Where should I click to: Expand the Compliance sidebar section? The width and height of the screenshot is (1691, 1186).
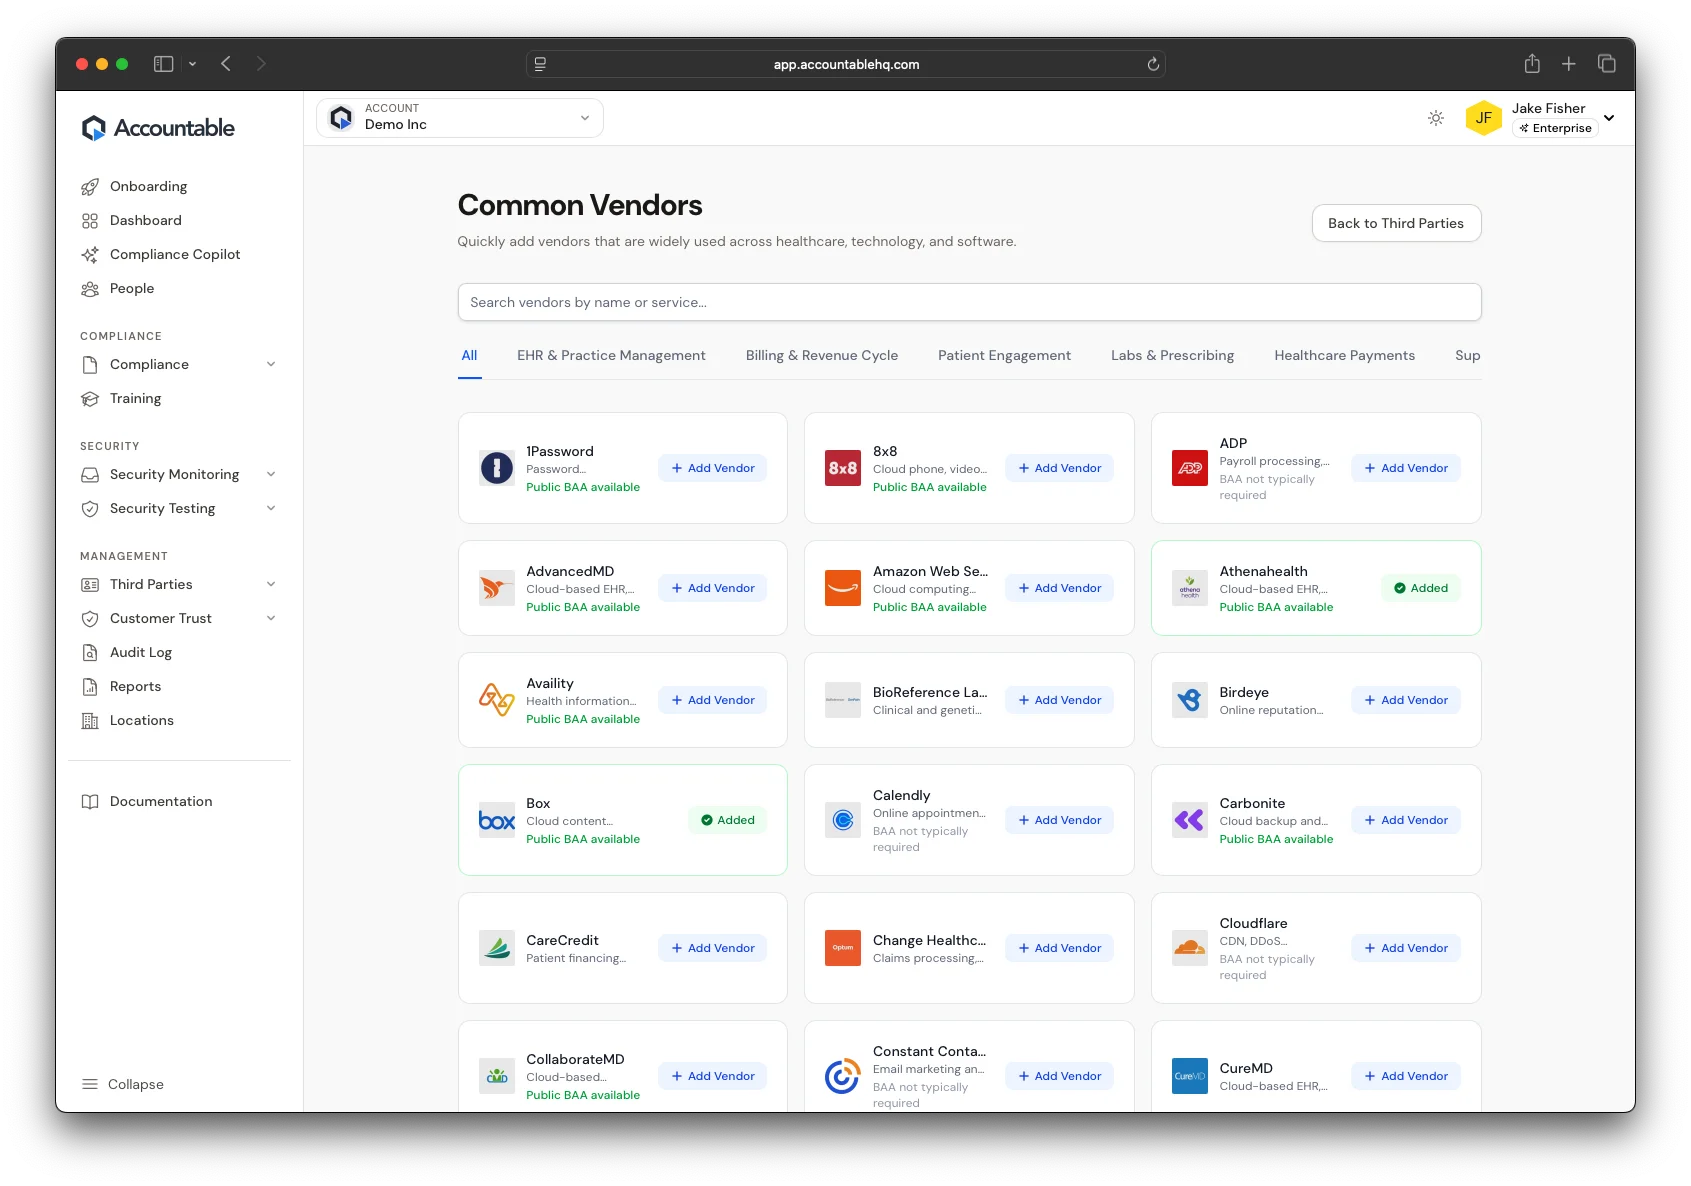271,365
